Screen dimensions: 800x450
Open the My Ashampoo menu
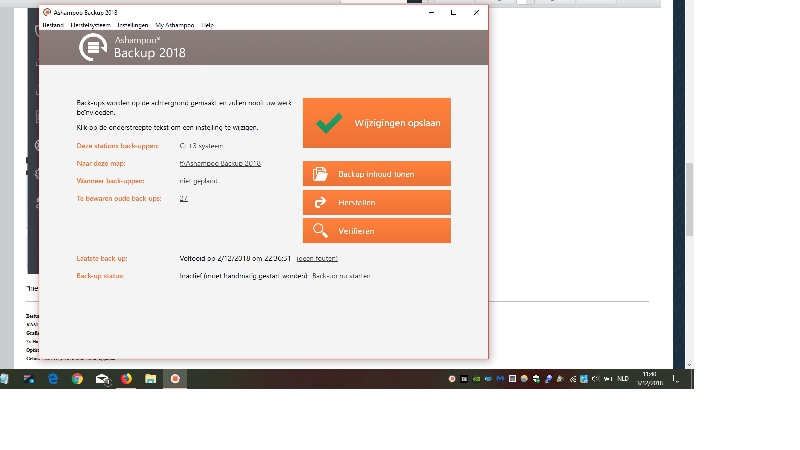click(x=174, y=25)
